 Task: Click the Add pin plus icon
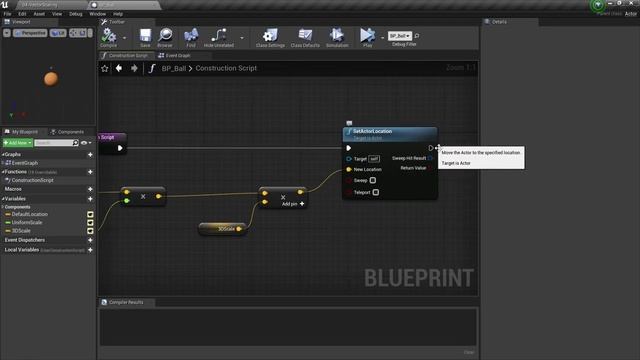[x=302, y=204]
